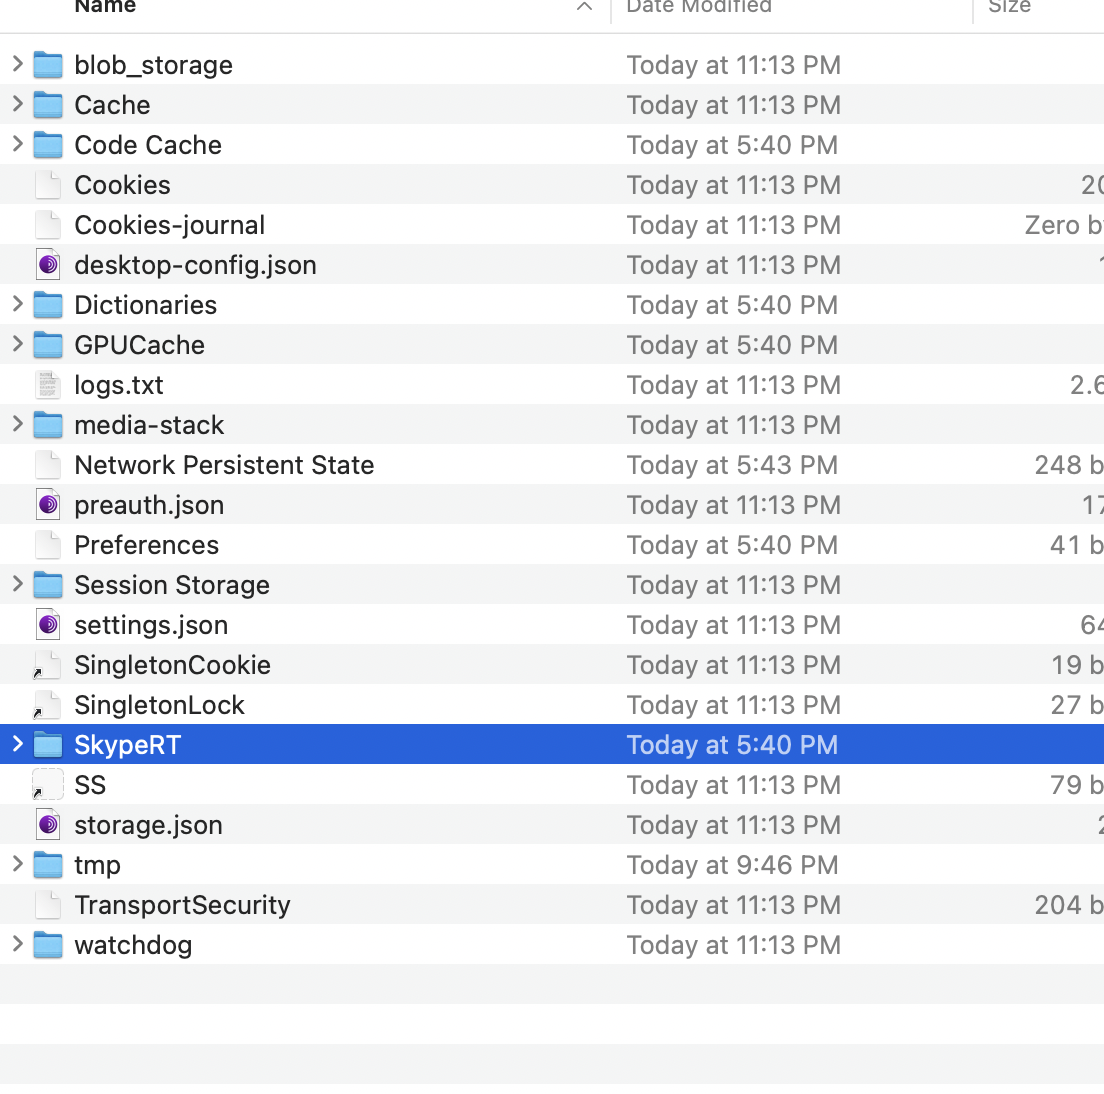Select the Cookies-journal file name
The height and width of the screenshot is (1094, 1104).
[170, 225]
